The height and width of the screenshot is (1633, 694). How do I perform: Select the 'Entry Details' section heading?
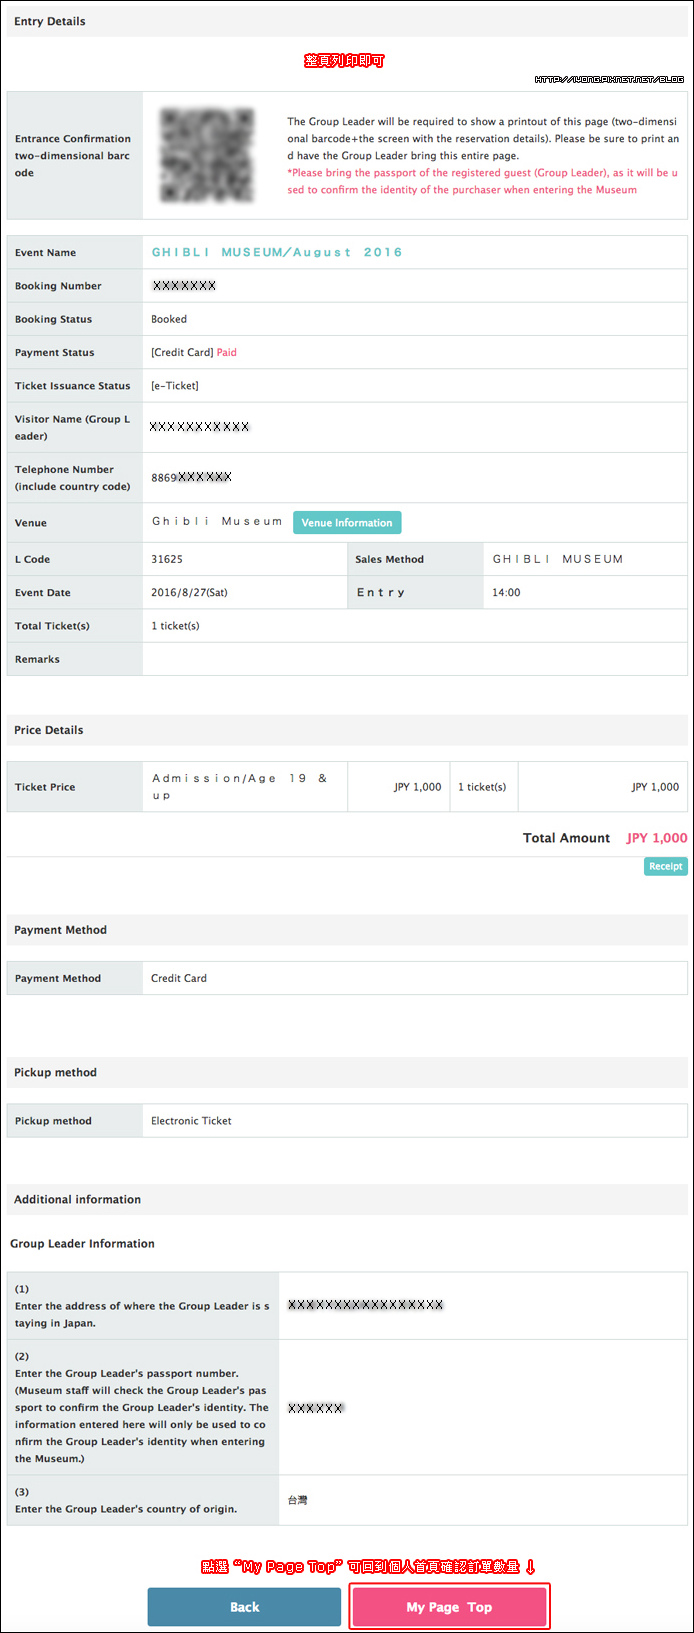(50, 21)
